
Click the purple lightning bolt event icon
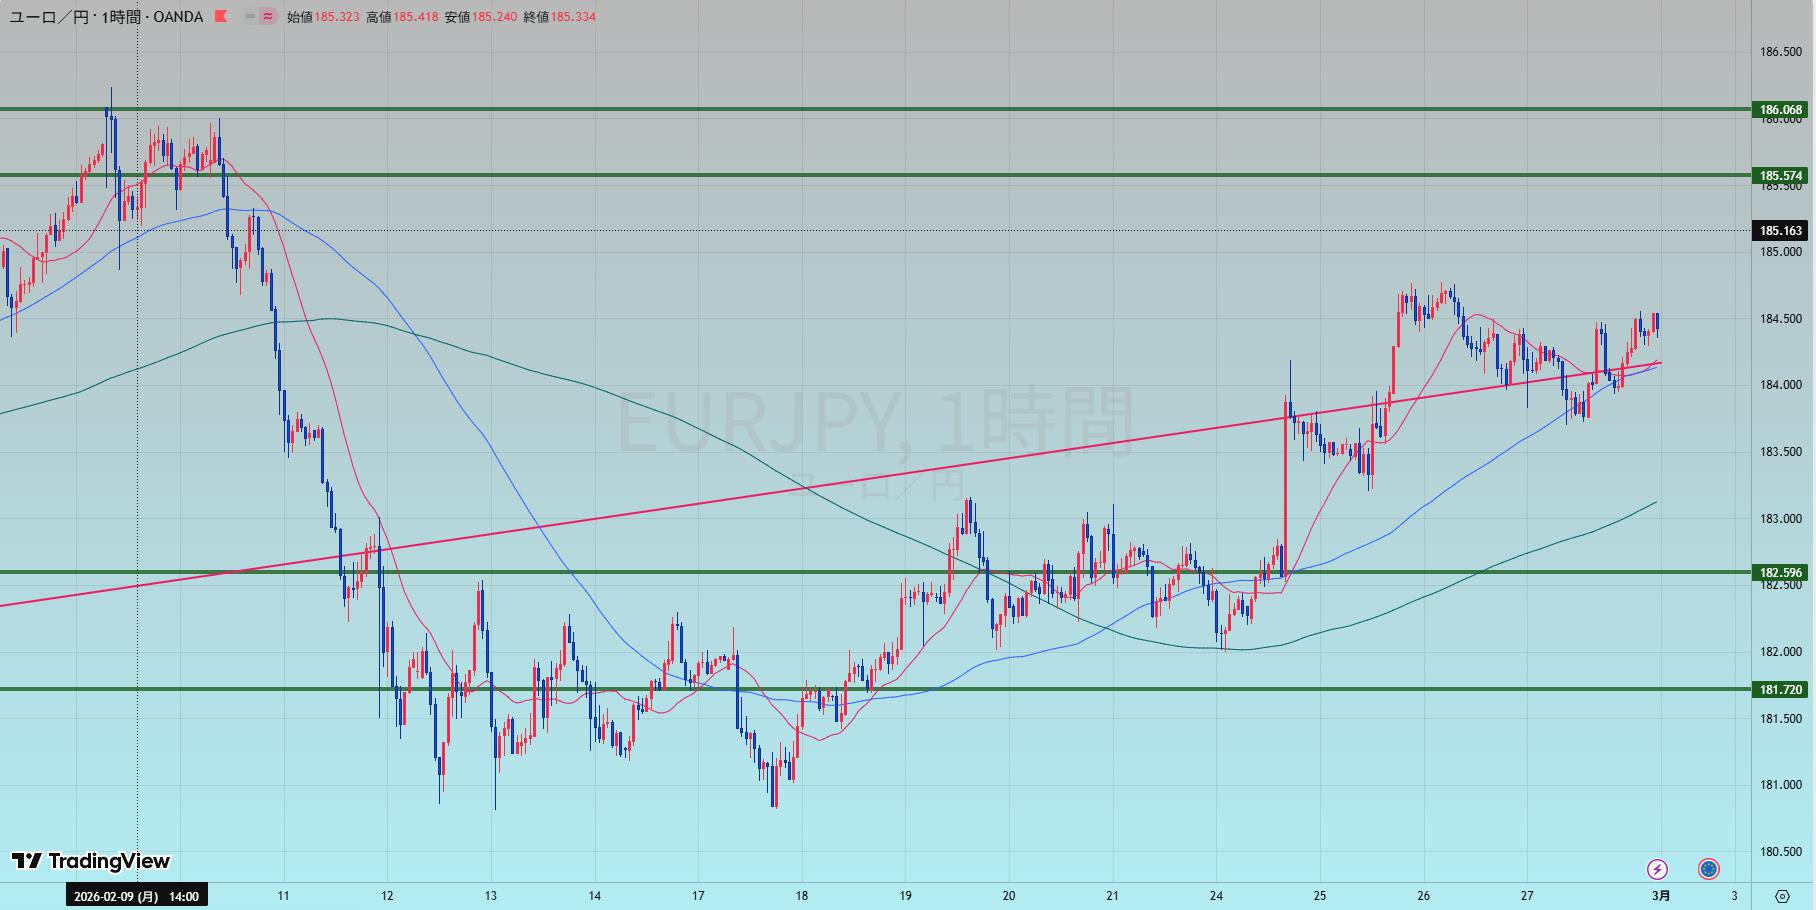click(x=1657, y=869)
